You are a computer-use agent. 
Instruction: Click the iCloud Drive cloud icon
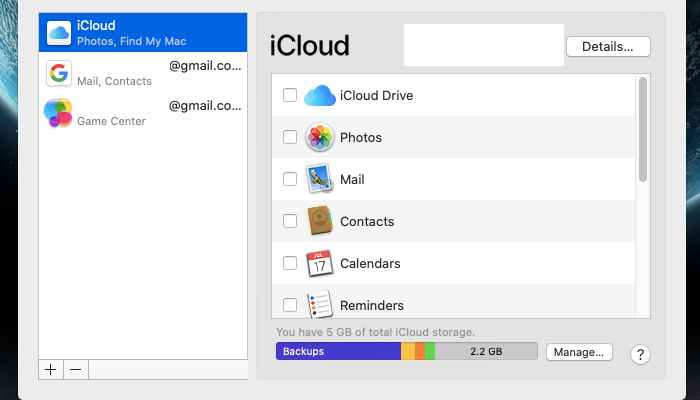point(320,95)
